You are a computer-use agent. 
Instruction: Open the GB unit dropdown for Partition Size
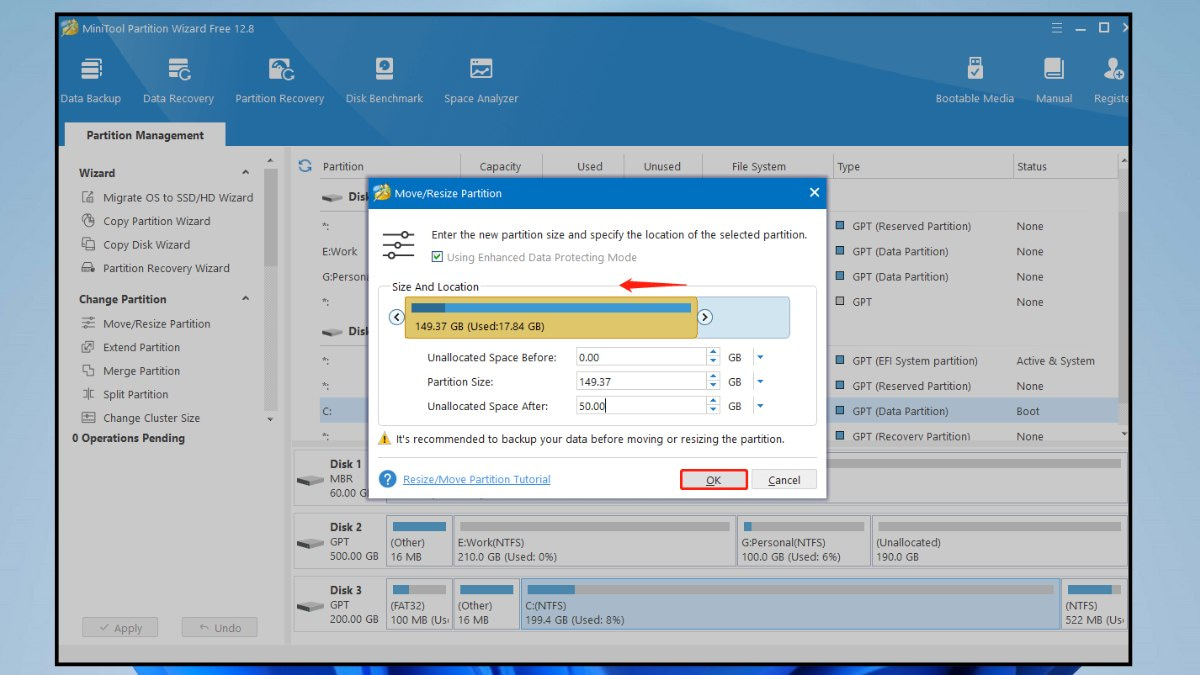pyautogui.click(x=758, y=380)
